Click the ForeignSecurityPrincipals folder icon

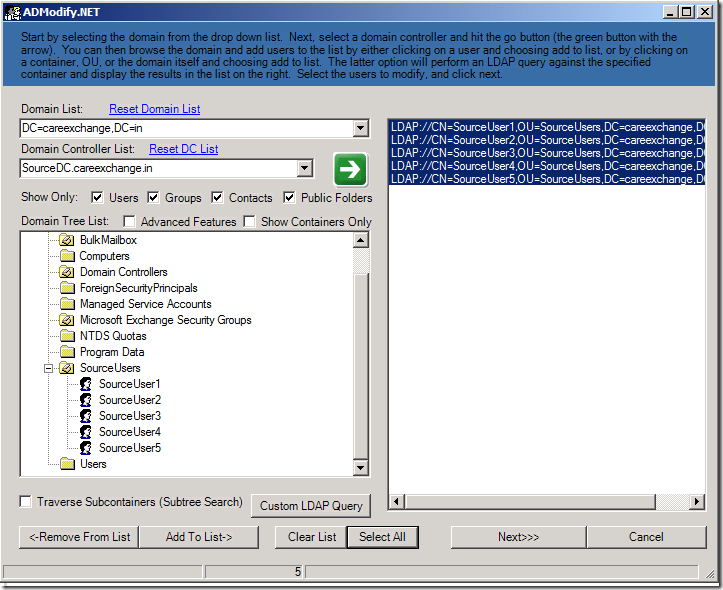coord(67,288)
